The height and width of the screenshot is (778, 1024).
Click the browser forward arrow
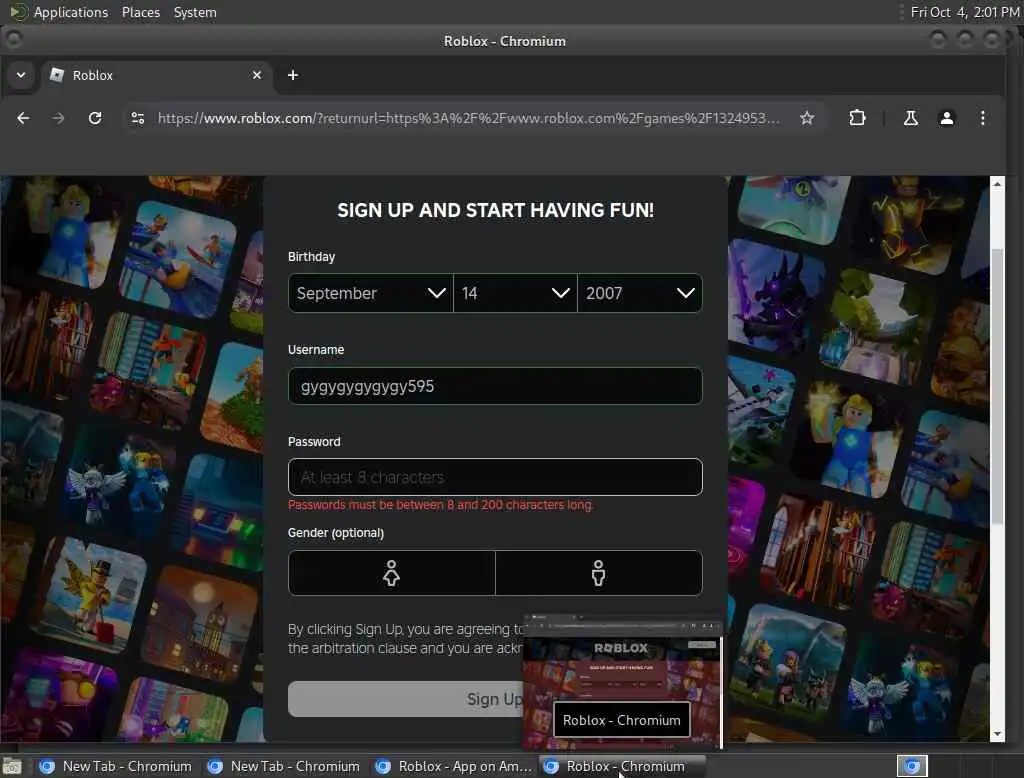click(x=58, y=118)
